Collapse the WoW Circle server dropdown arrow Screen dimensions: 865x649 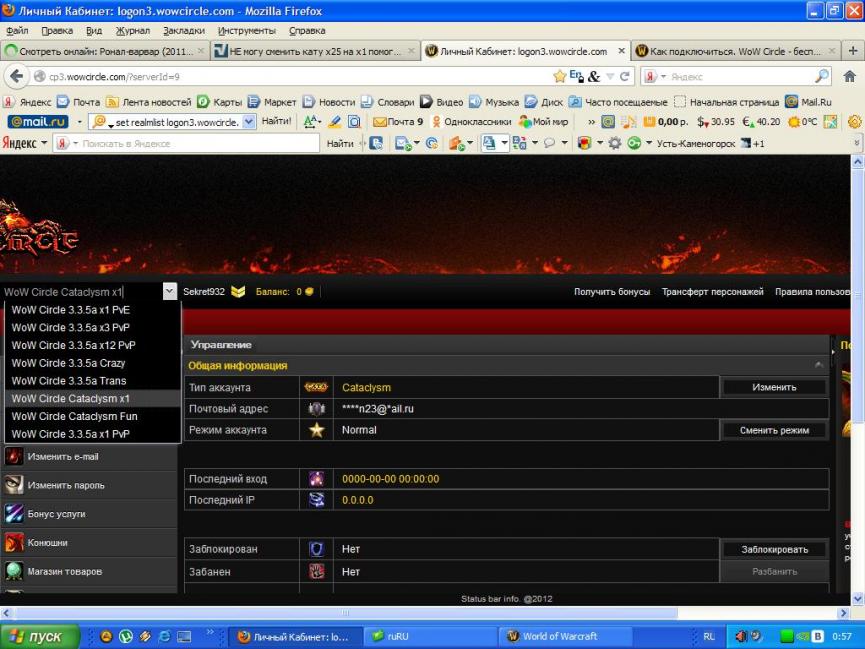click(x=169, y=292)
